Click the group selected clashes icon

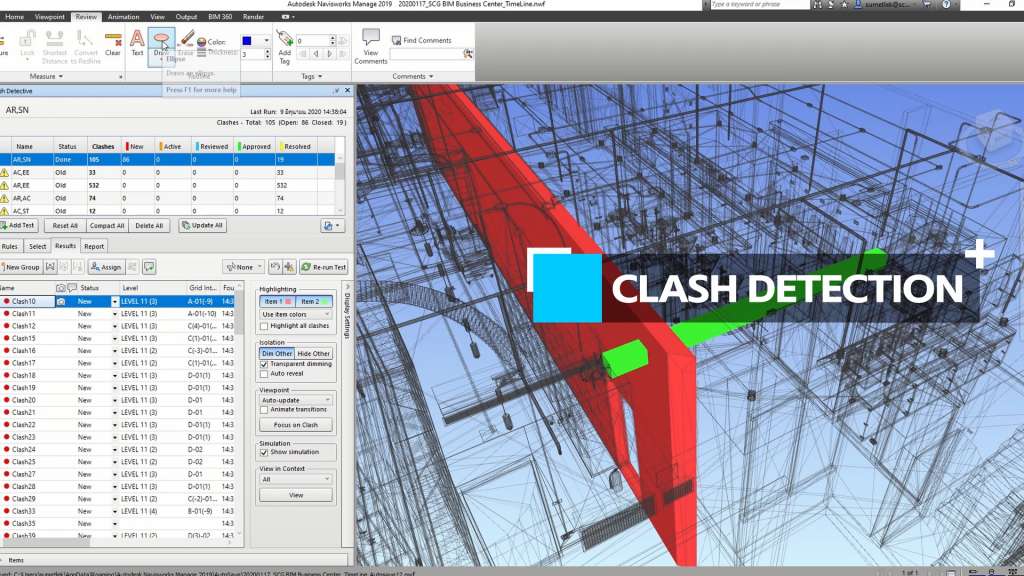pos(50,267)
